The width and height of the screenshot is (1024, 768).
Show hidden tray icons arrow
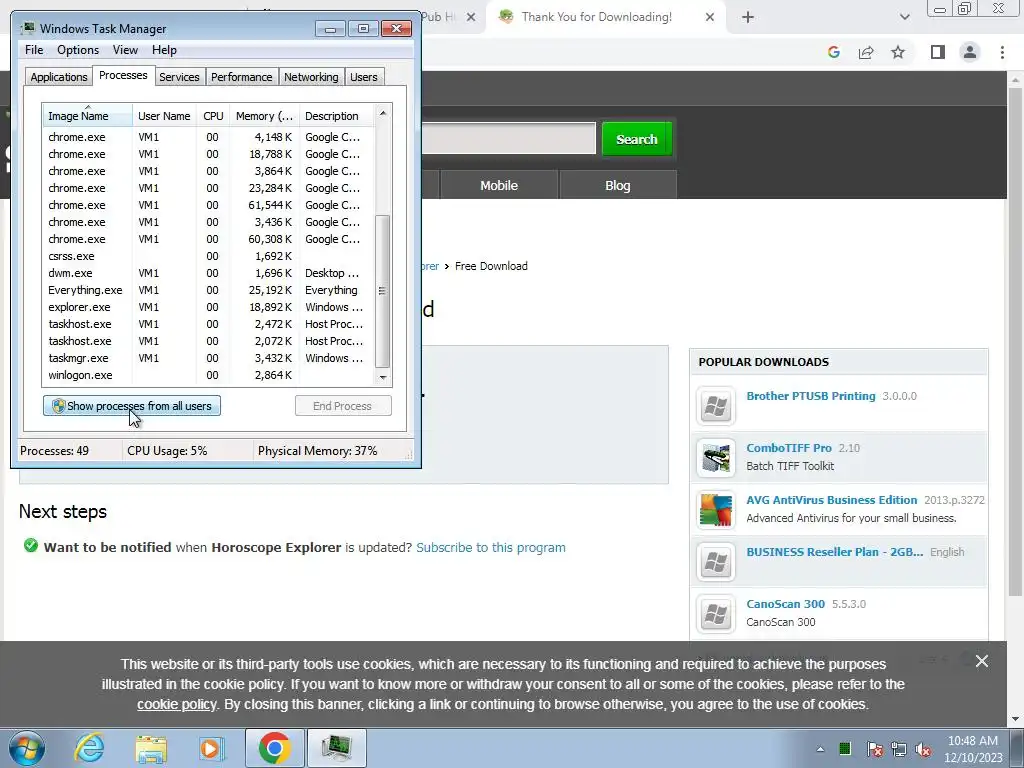pos(820,749)
